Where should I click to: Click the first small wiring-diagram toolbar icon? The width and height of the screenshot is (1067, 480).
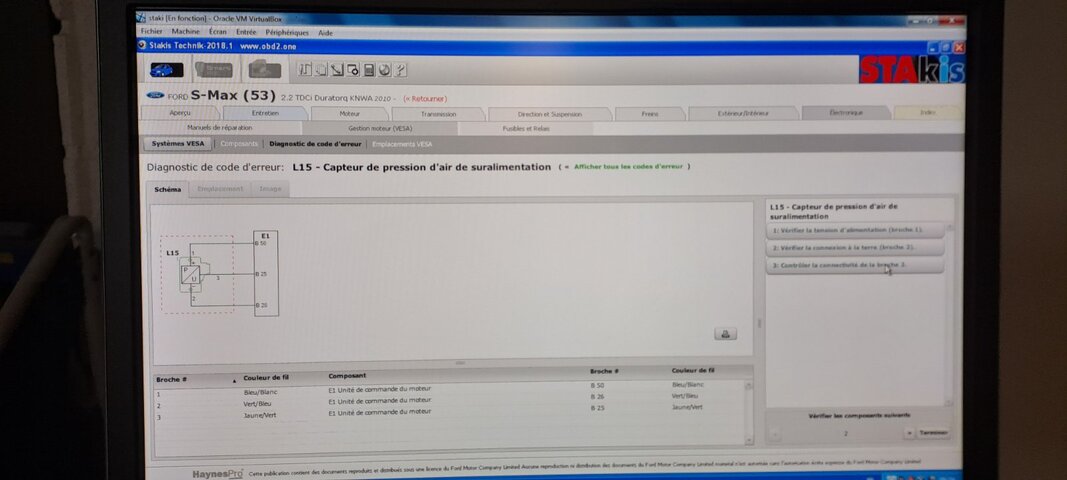304,69
